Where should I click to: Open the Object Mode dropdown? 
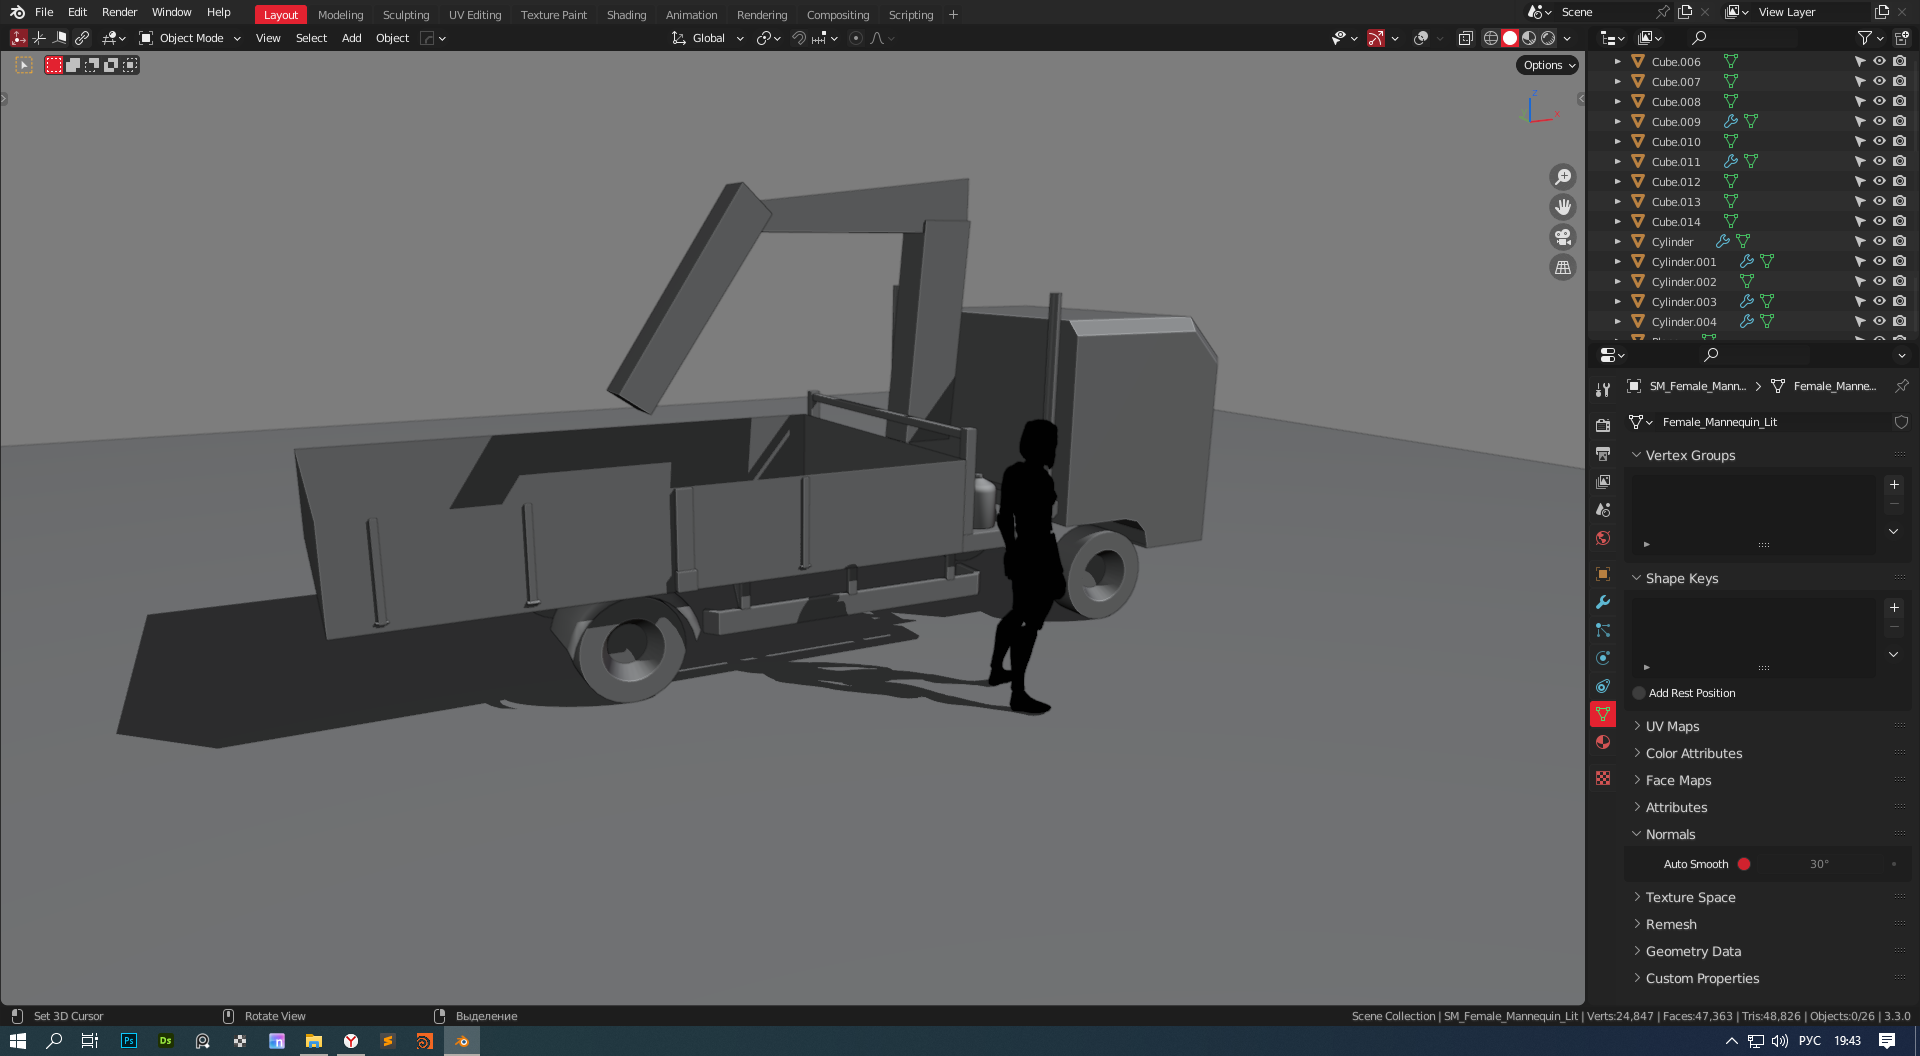click(190, 38)
